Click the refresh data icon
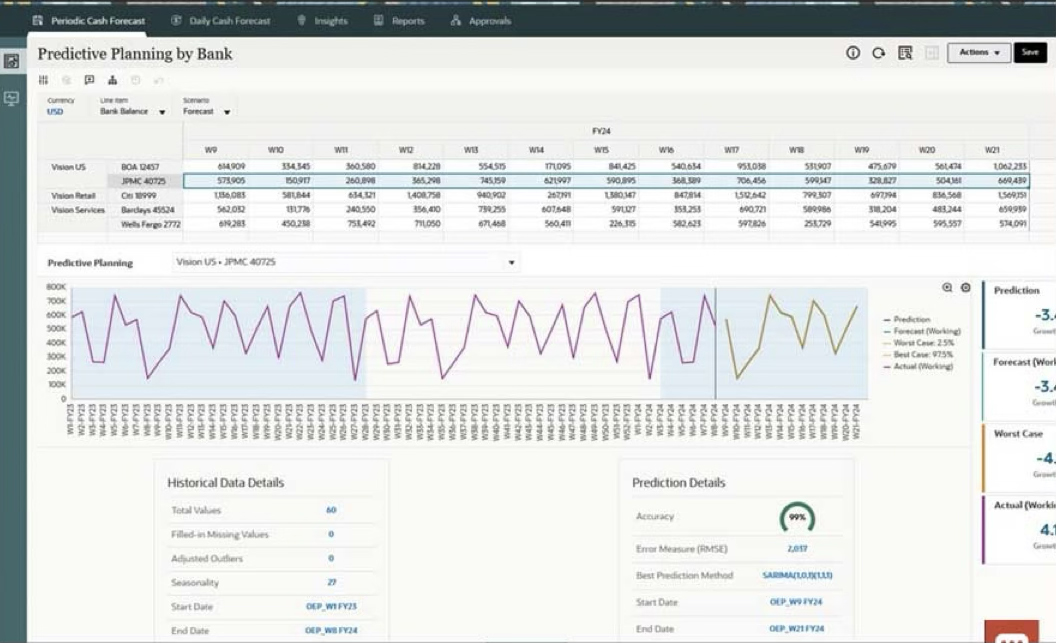Image resolution: width=1056 pixels, height=644 pixels. 878,53
